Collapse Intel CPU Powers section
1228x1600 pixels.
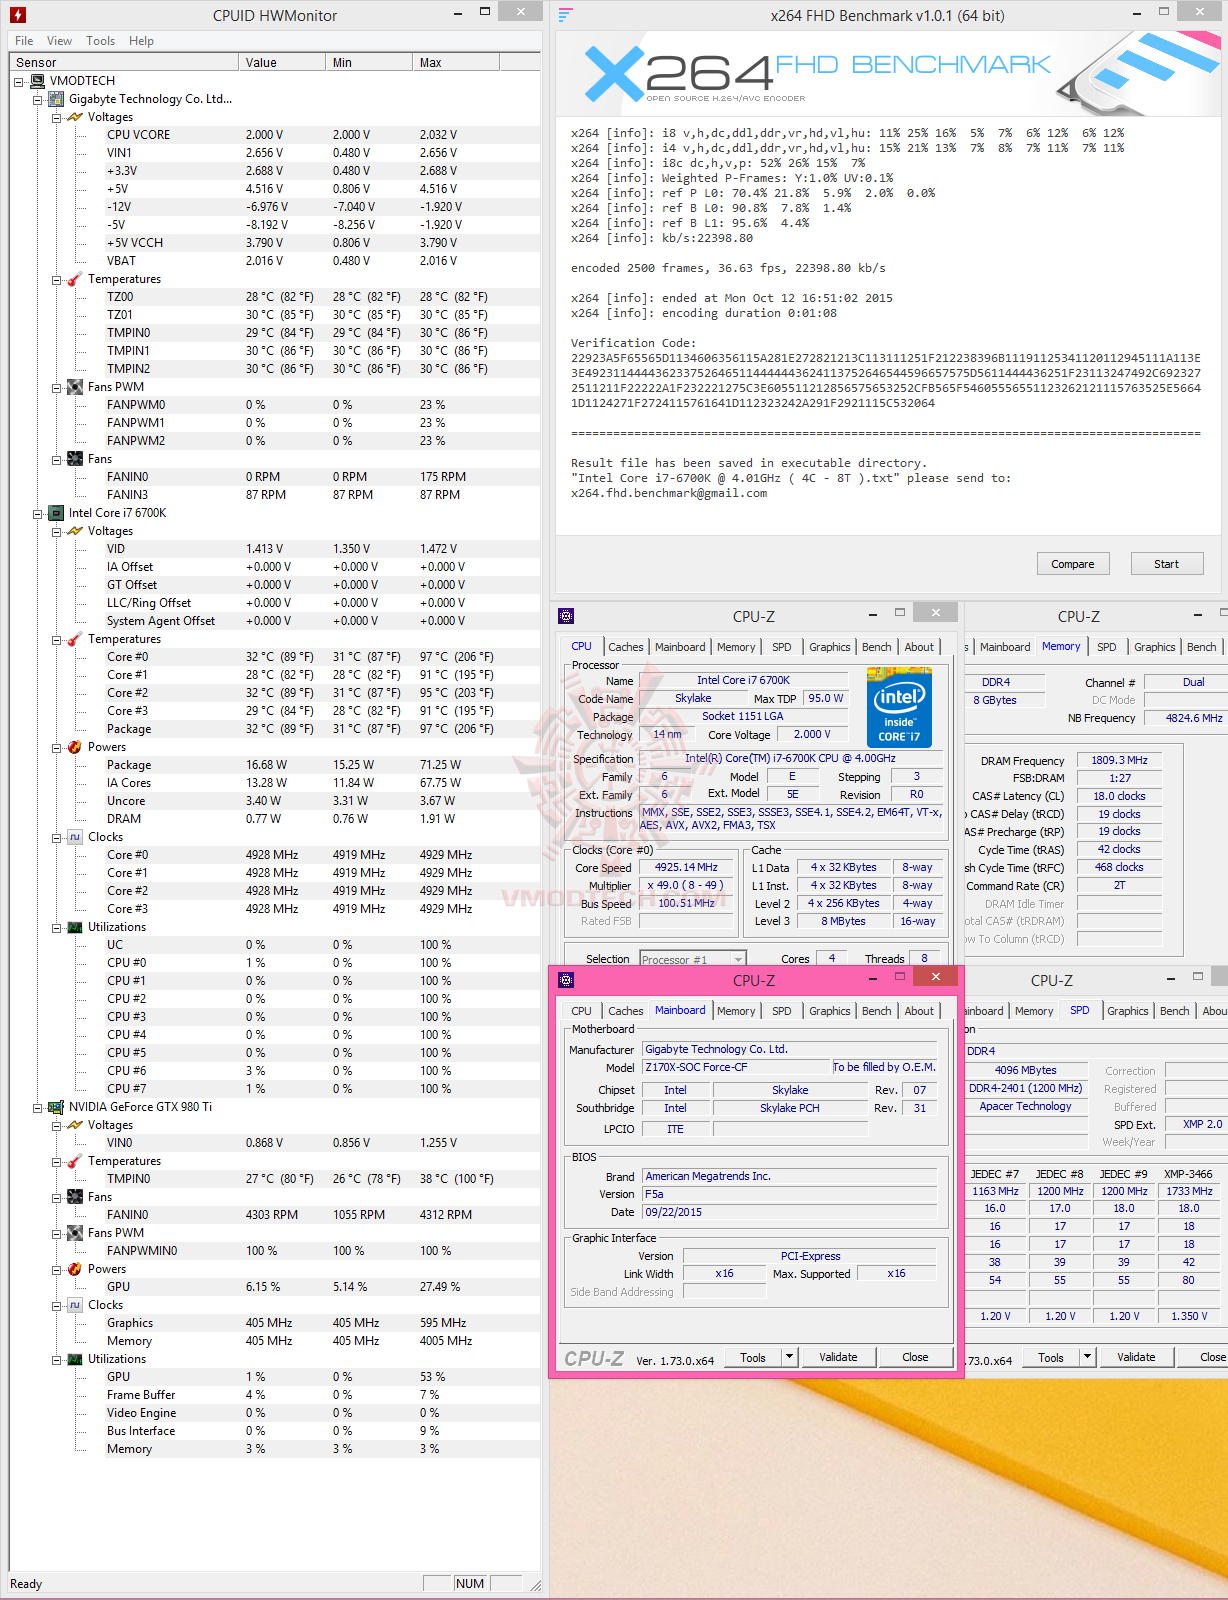[x=57, y=748]
